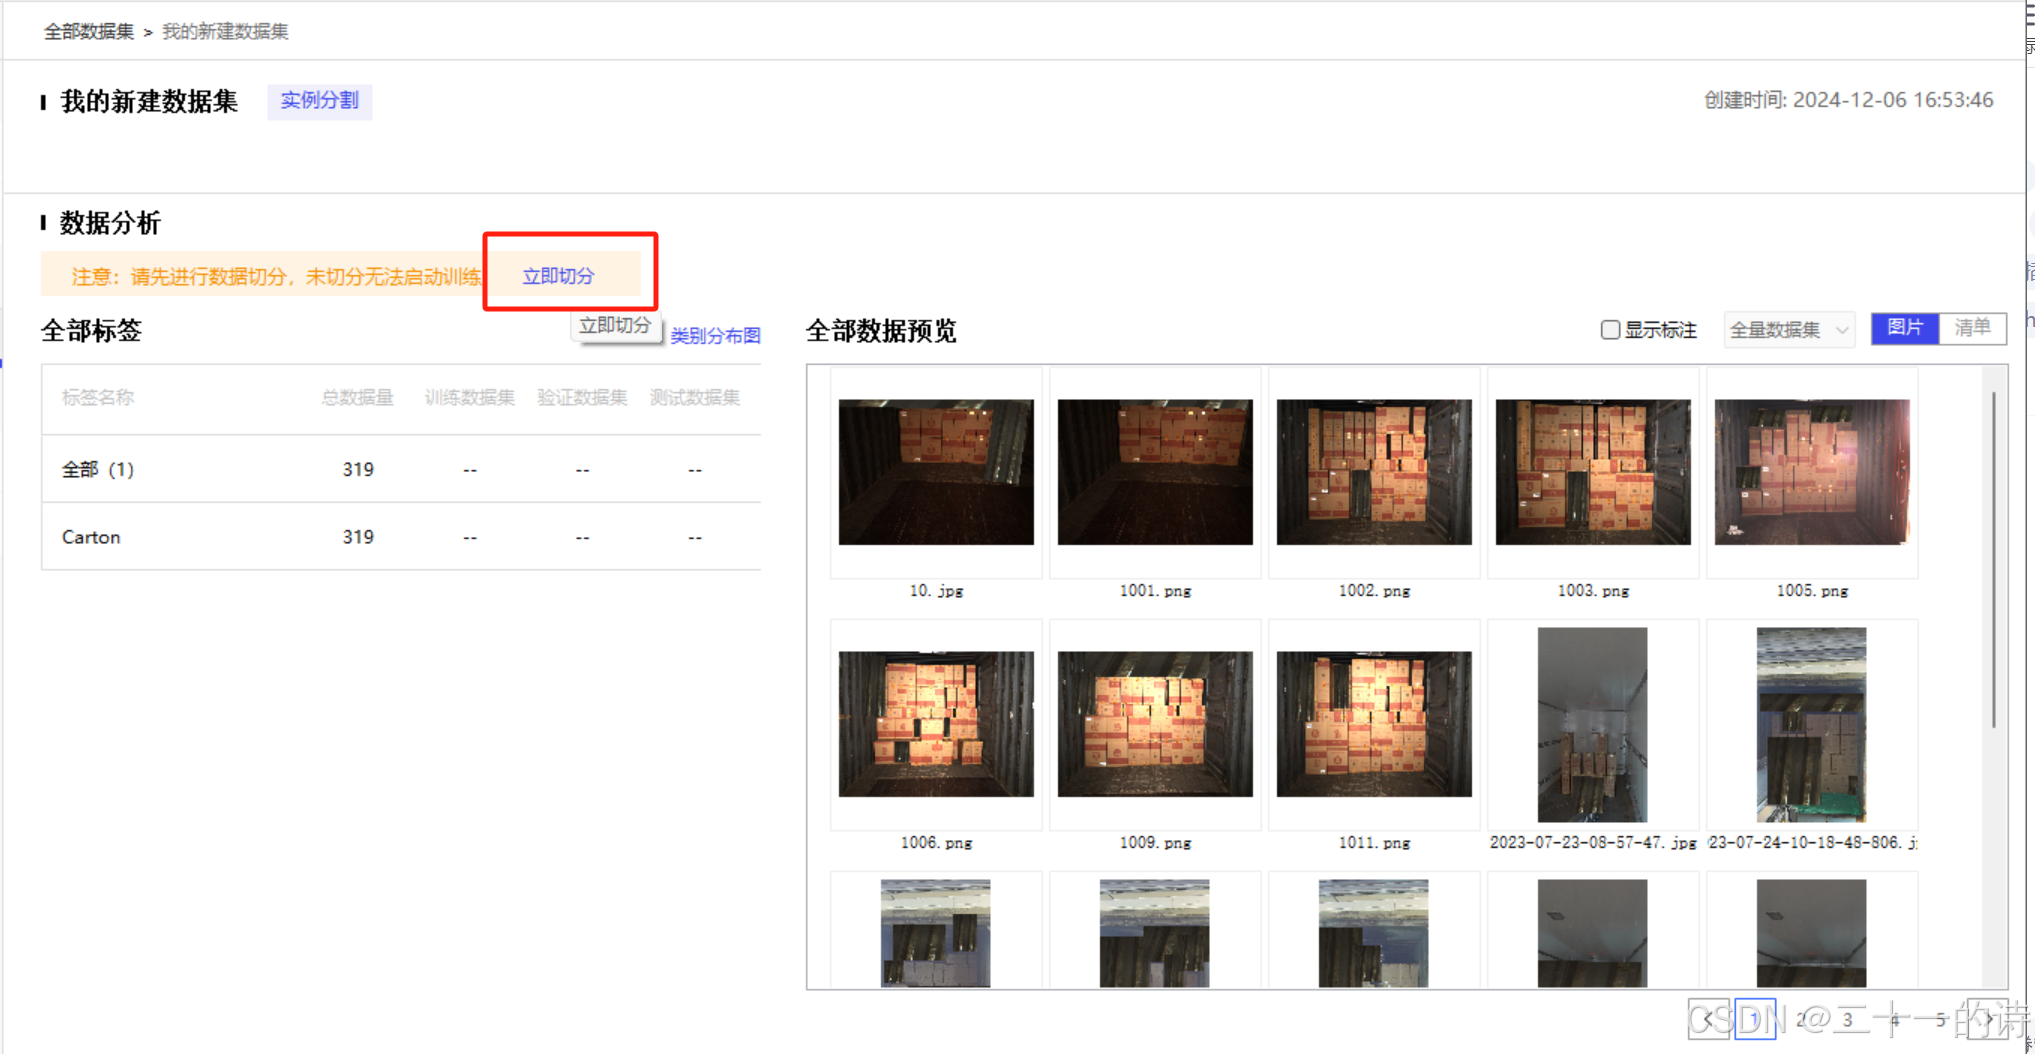This screenshot has width=2035, height=1054.
Task: Select the Carton label row
Action: (91, 537)
